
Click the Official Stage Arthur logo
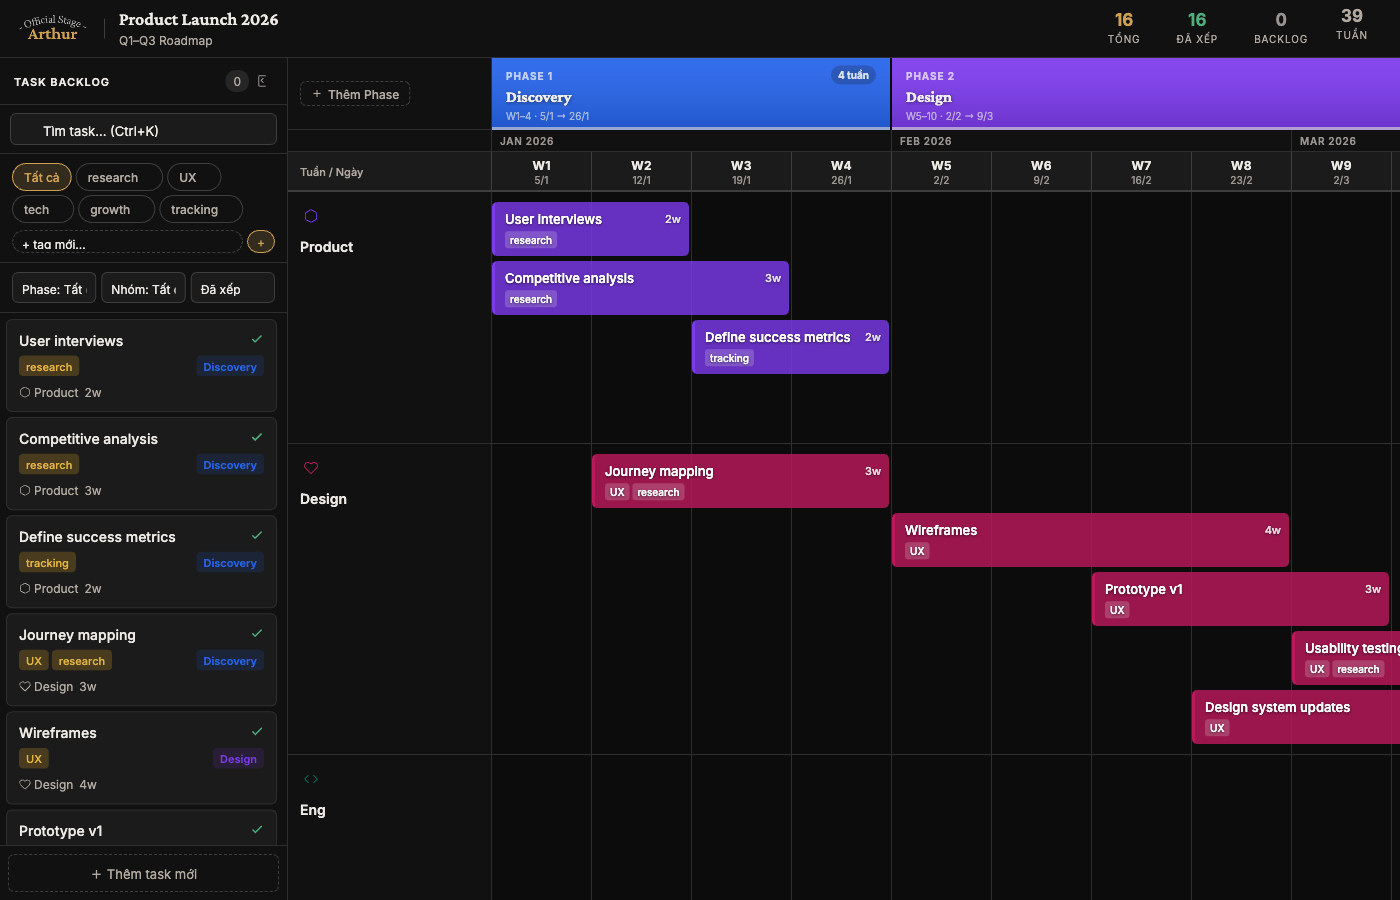coord(53,28)
